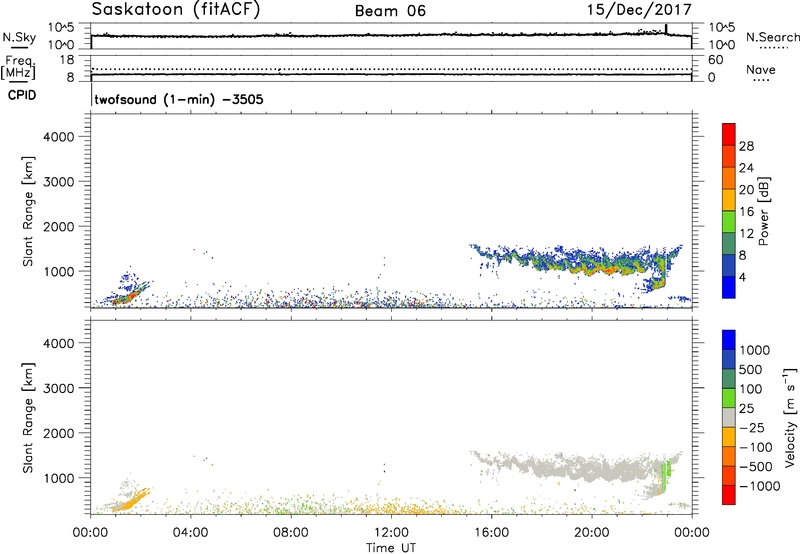Click the blue bottom of Power colorbar
This screenshot has height=554, width=800.
pos(729,287)
